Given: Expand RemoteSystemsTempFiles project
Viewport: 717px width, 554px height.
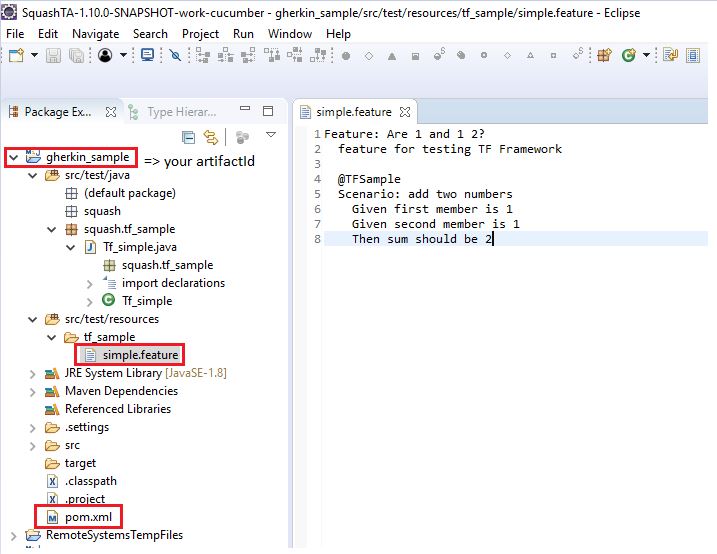Looking at the screenshot, I should tap(14, 536).
